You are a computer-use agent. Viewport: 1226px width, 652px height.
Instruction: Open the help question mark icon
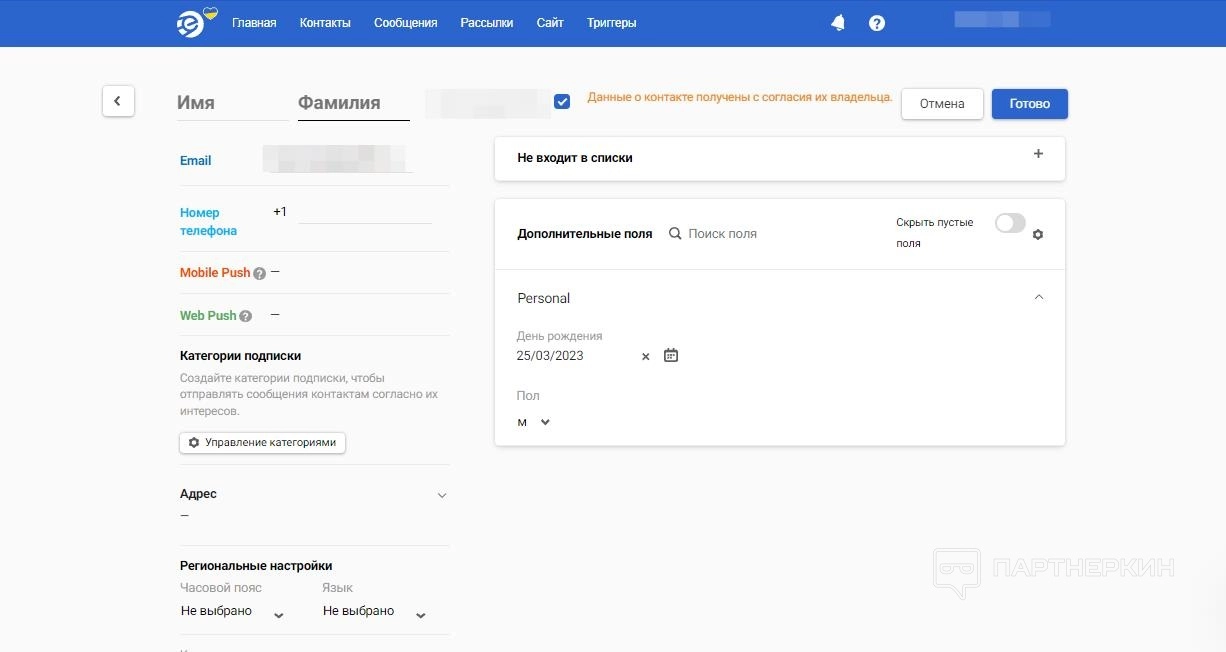click(877, 23)
